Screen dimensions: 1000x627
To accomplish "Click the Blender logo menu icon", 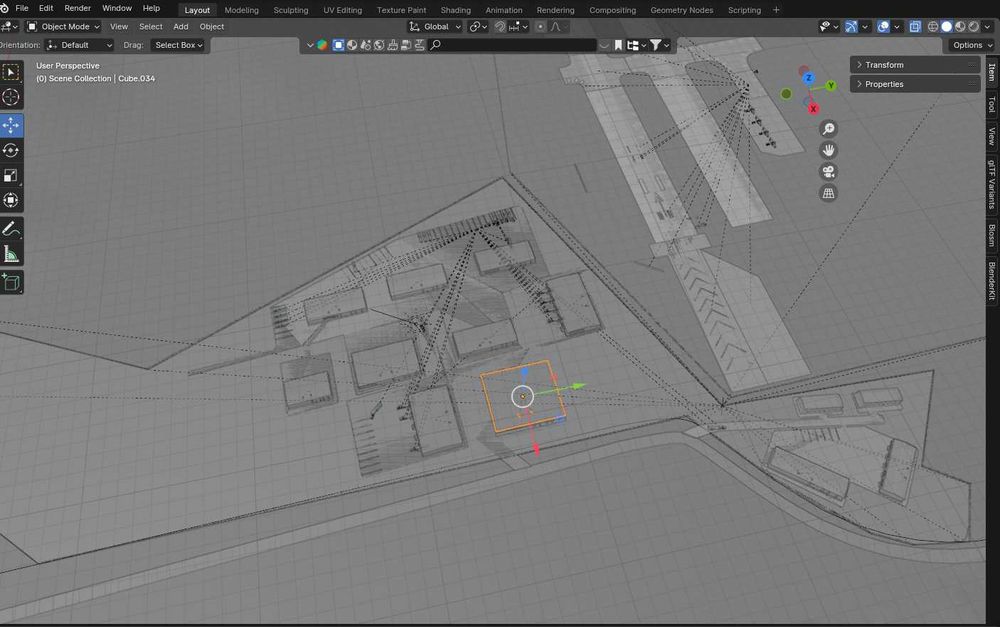I will point(4,8).
